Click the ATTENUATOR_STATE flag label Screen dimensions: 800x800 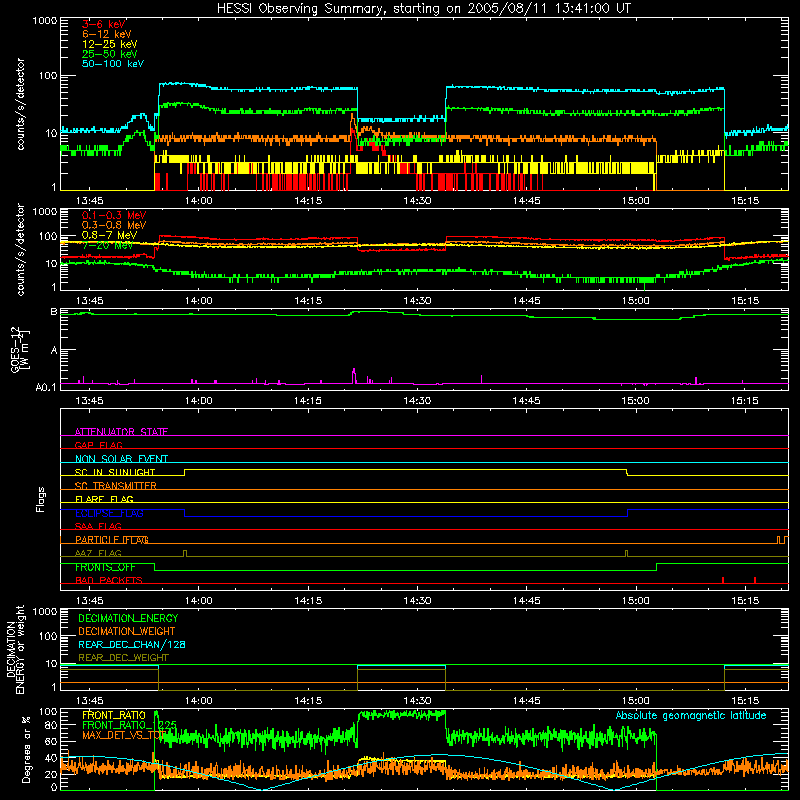pyautogui.click(x=121, y=432)
